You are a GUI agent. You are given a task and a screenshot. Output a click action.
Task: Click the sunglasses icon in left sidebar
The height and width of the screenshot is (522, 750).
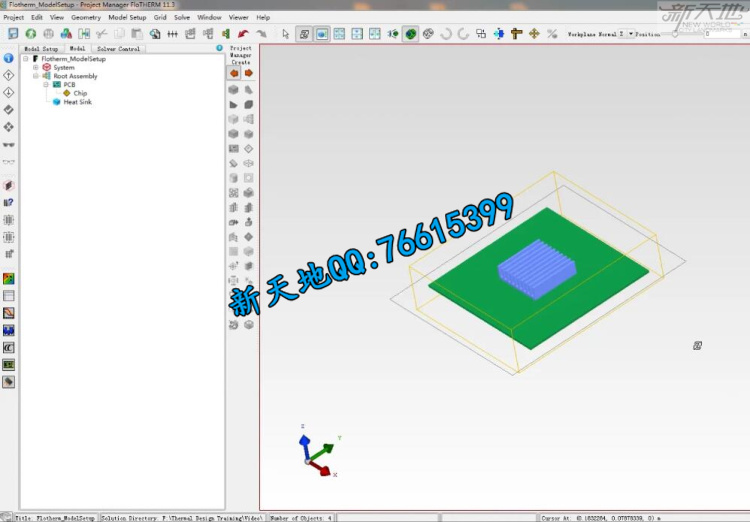pyautogui.click(x=9, y=144)
